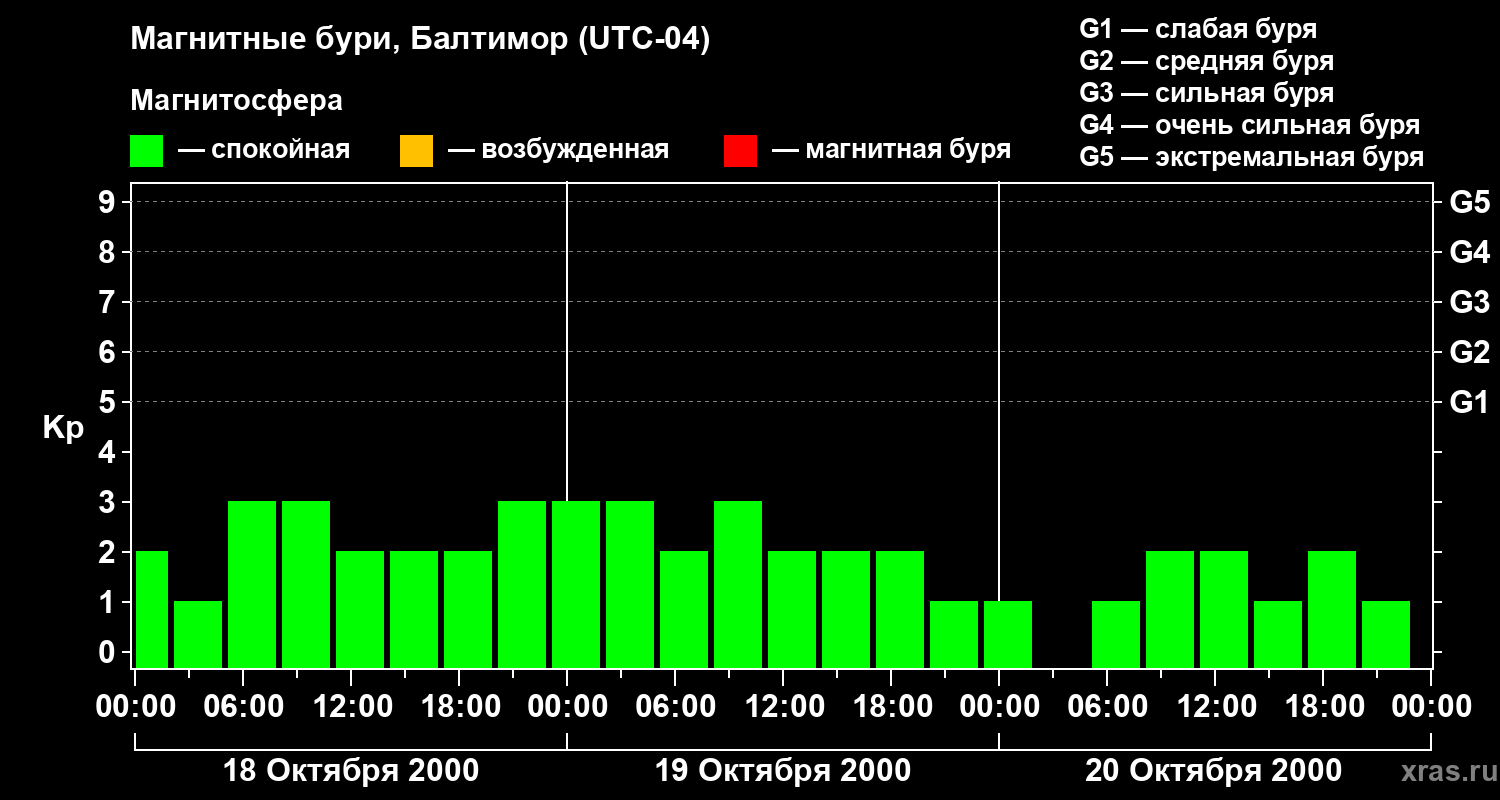Click the first bar on 18 October
The height and width of the screenshot is (800, 1500).
click(152, 609)
